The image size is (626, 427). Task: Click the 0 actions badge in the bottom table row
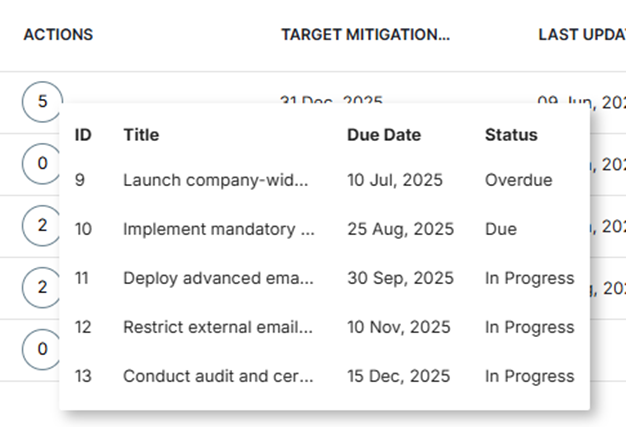click(x=42, y=350)
